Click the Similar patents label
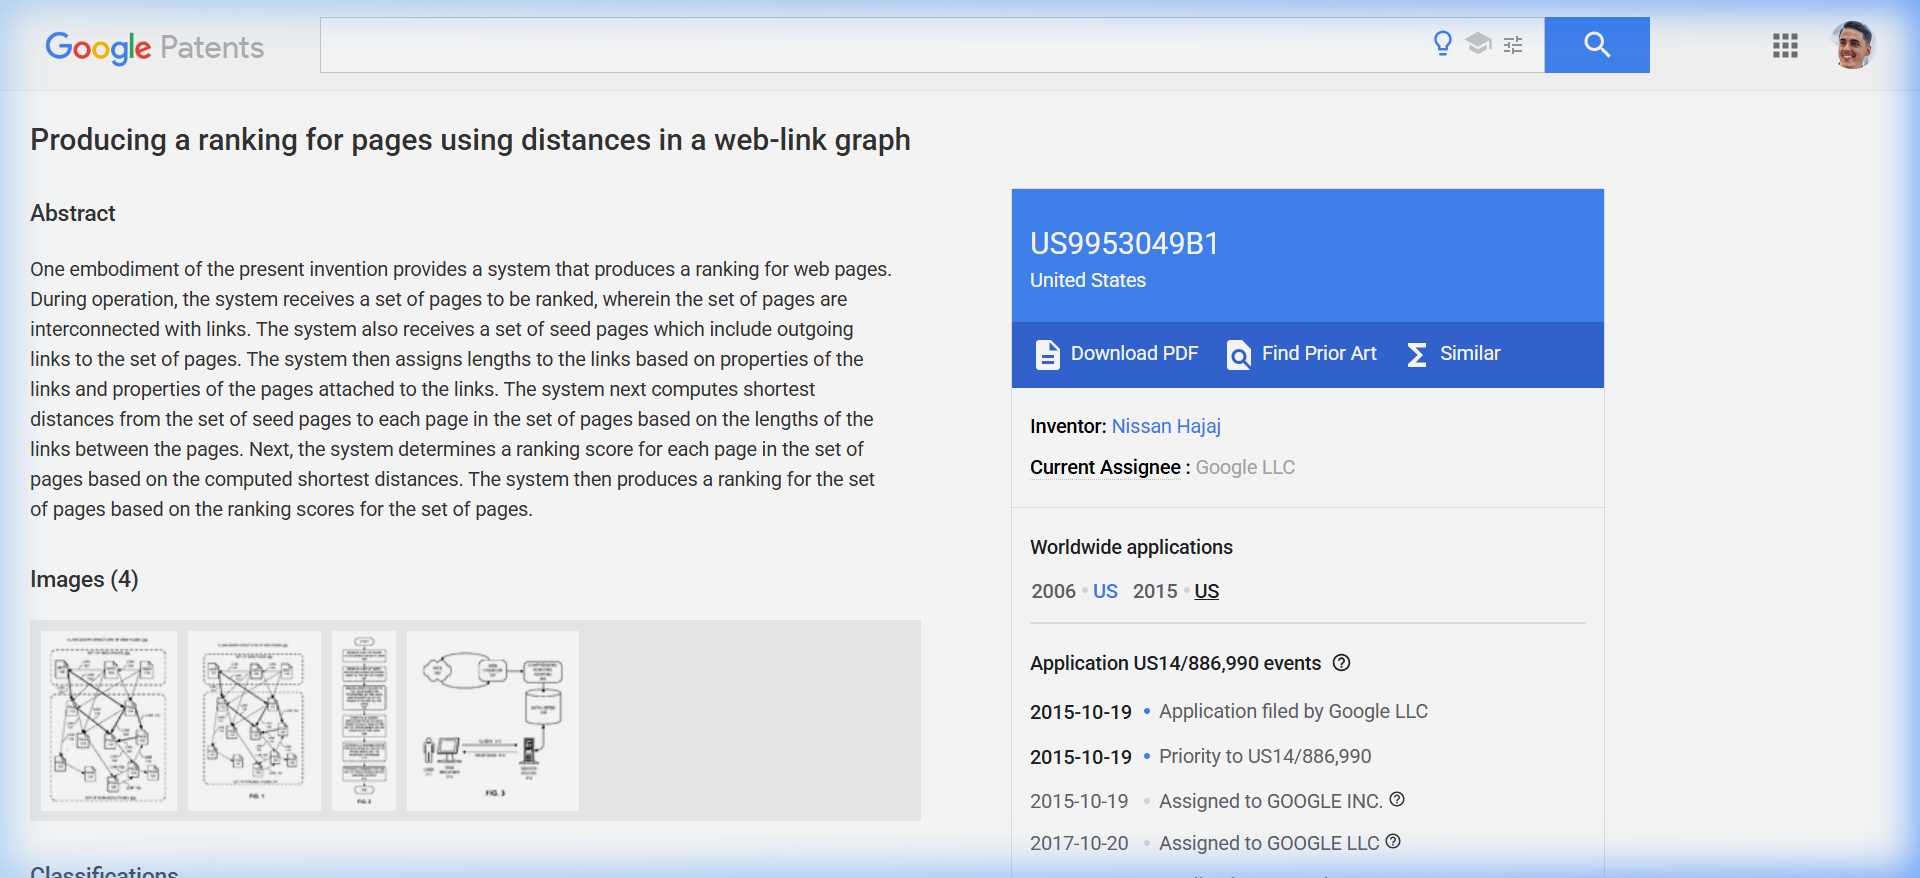The width and height of the screenshot is (1920, 878). [x=1470, y=353]
